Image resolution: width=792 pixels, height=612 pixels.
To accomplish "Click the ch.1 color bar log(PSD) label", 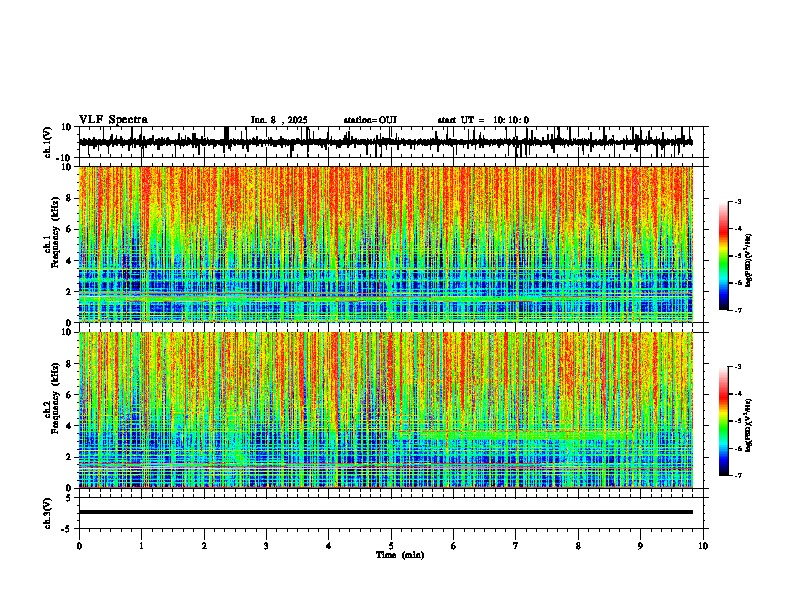I will point(749,260).
